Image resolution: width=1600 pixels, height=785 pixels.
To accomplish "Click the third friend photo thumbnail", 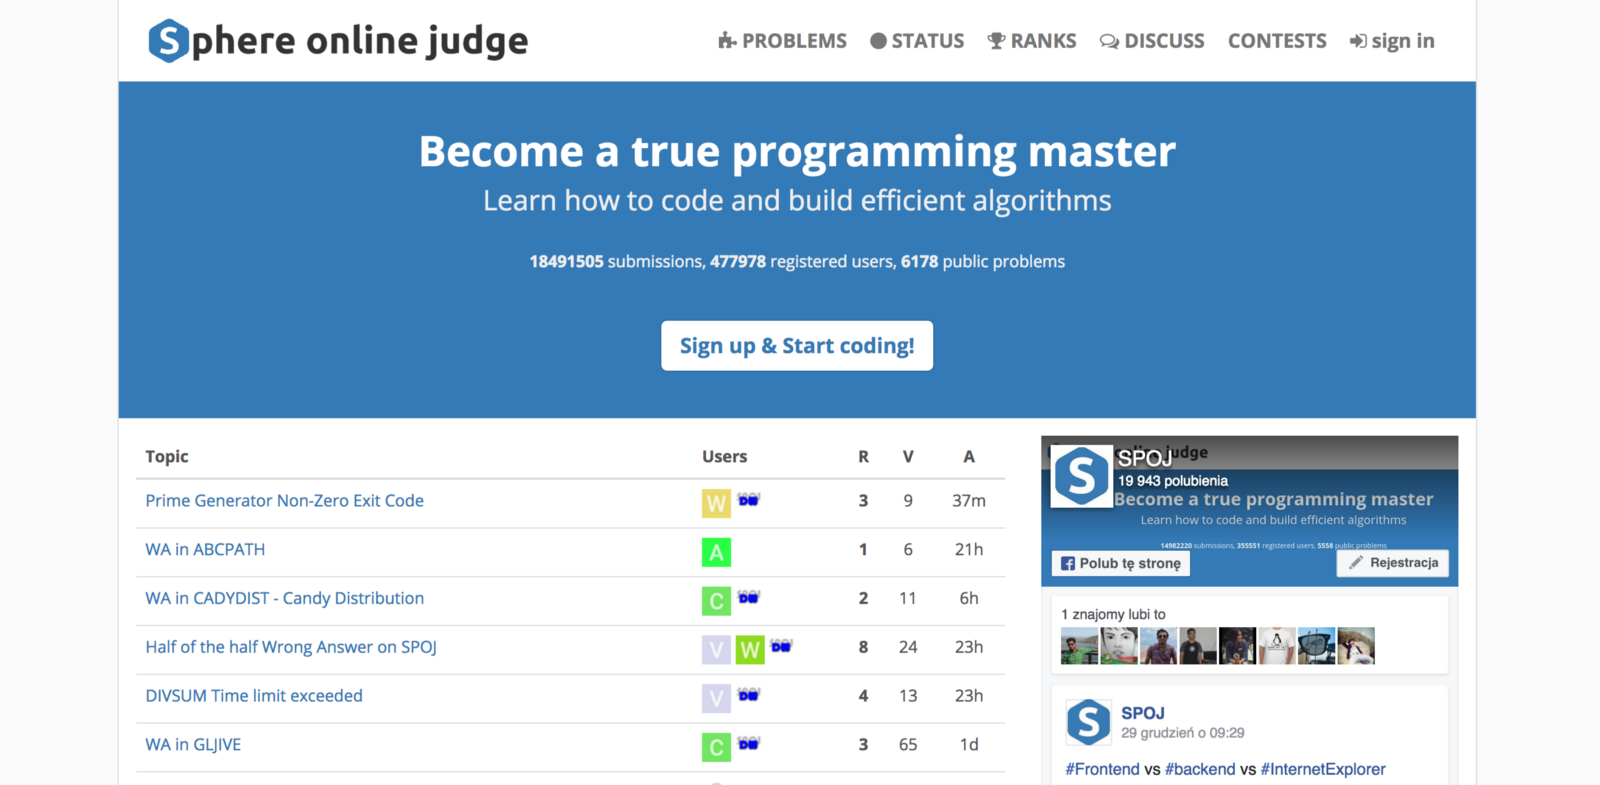I will tap(1158, 646).
